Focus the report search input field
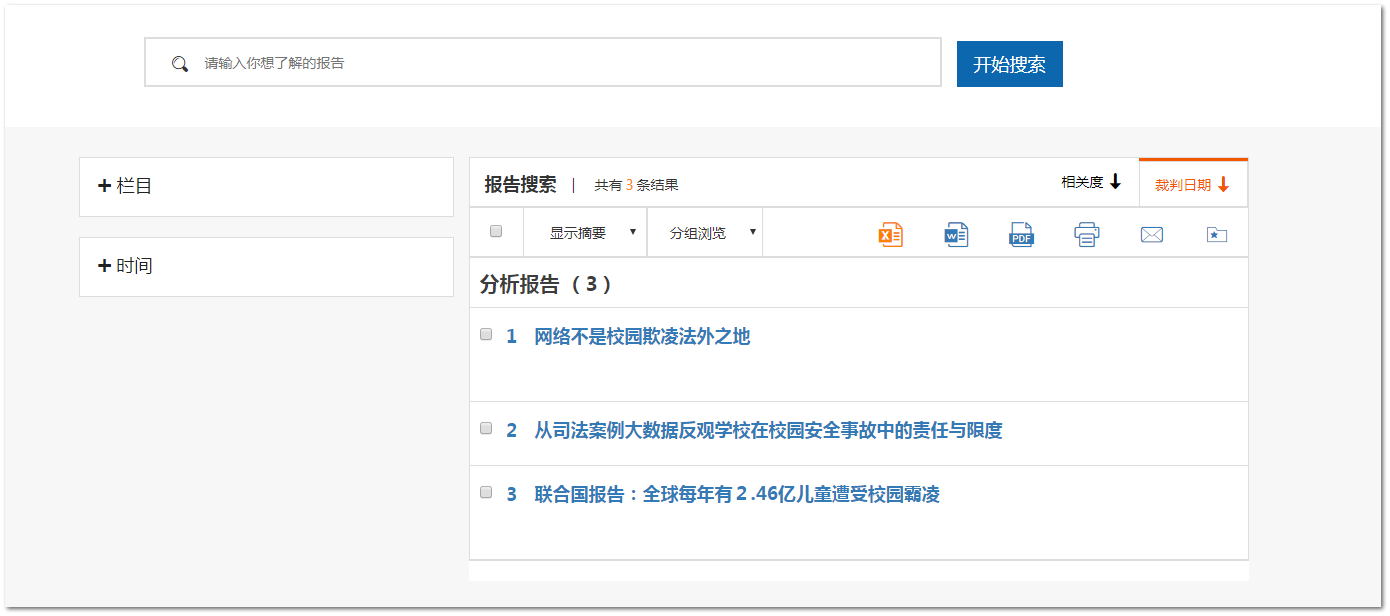 point(560,63)
